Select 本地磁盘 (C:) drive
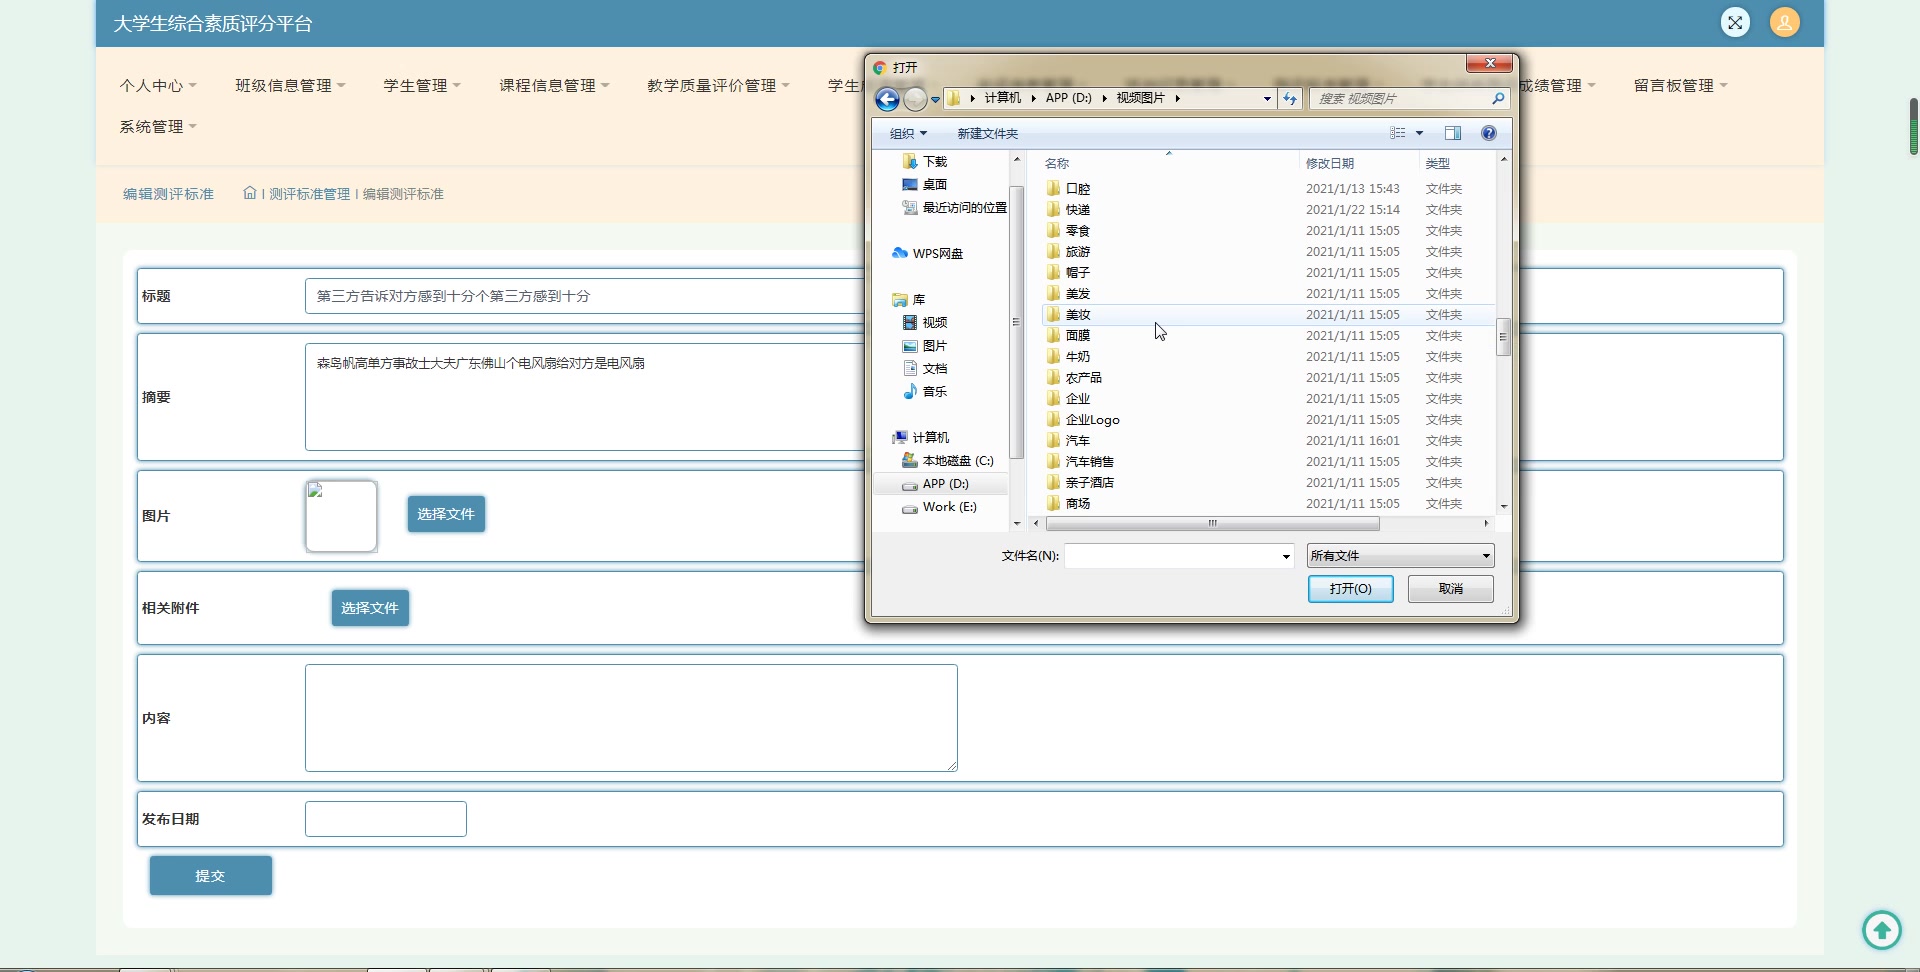The image size is (1920, 972). click(x=948, y=461)
